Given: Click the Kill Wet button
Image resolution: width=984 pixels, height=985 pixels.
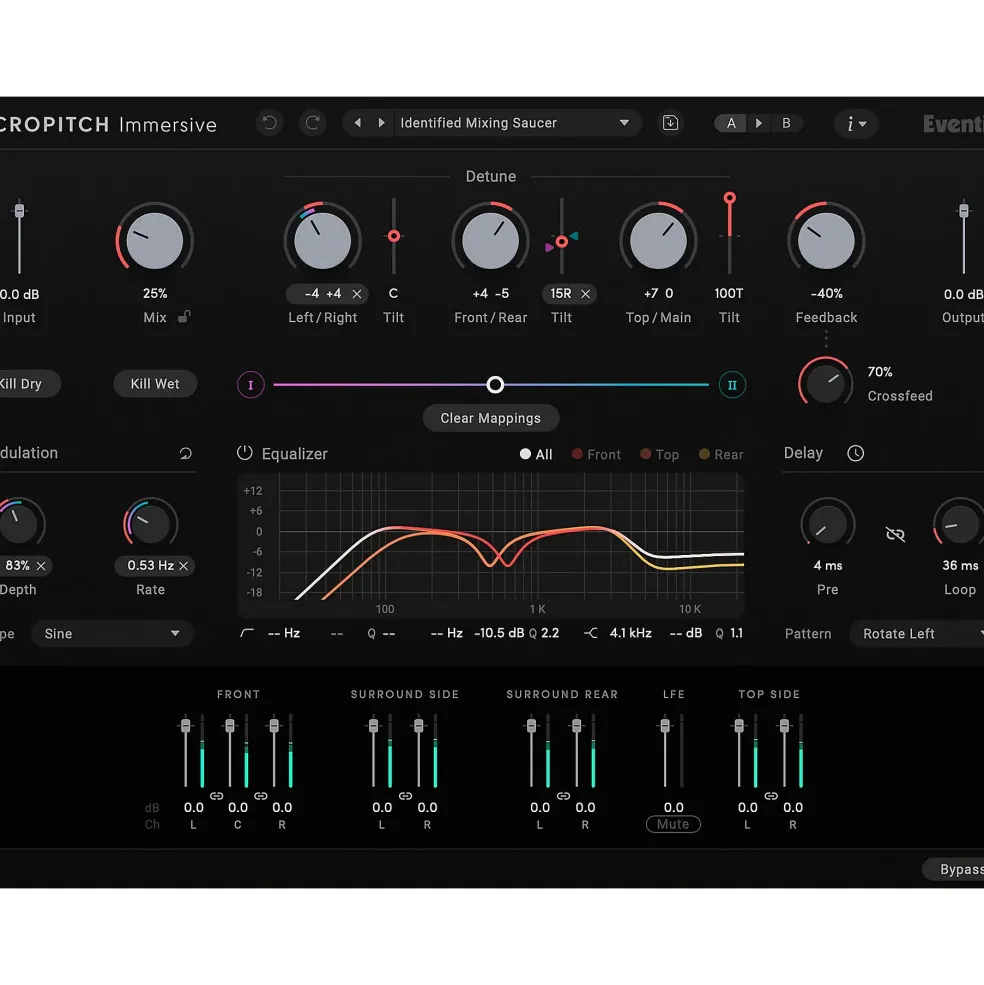Looking at the screenshot, I should click(155, 384).
